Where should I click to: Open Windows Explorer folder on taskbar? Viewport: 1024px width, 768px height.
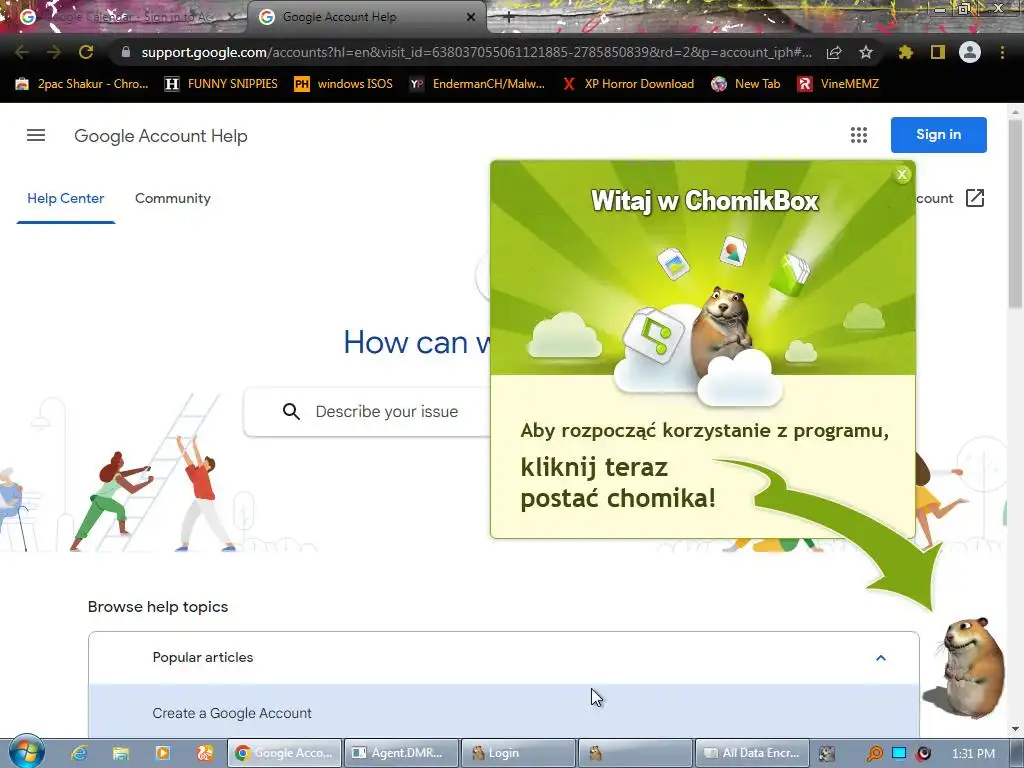pos(121,753)
